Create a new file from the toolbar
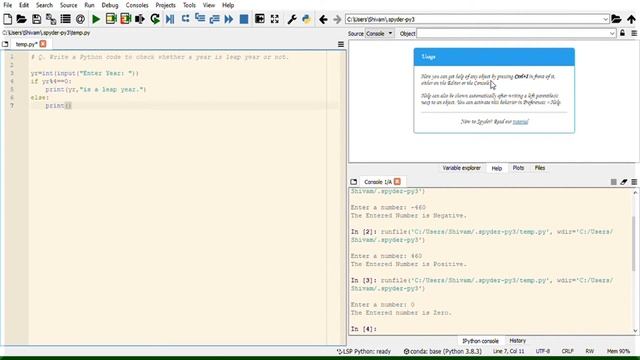This screenshot has height=360, width=640. click(7, 19)
